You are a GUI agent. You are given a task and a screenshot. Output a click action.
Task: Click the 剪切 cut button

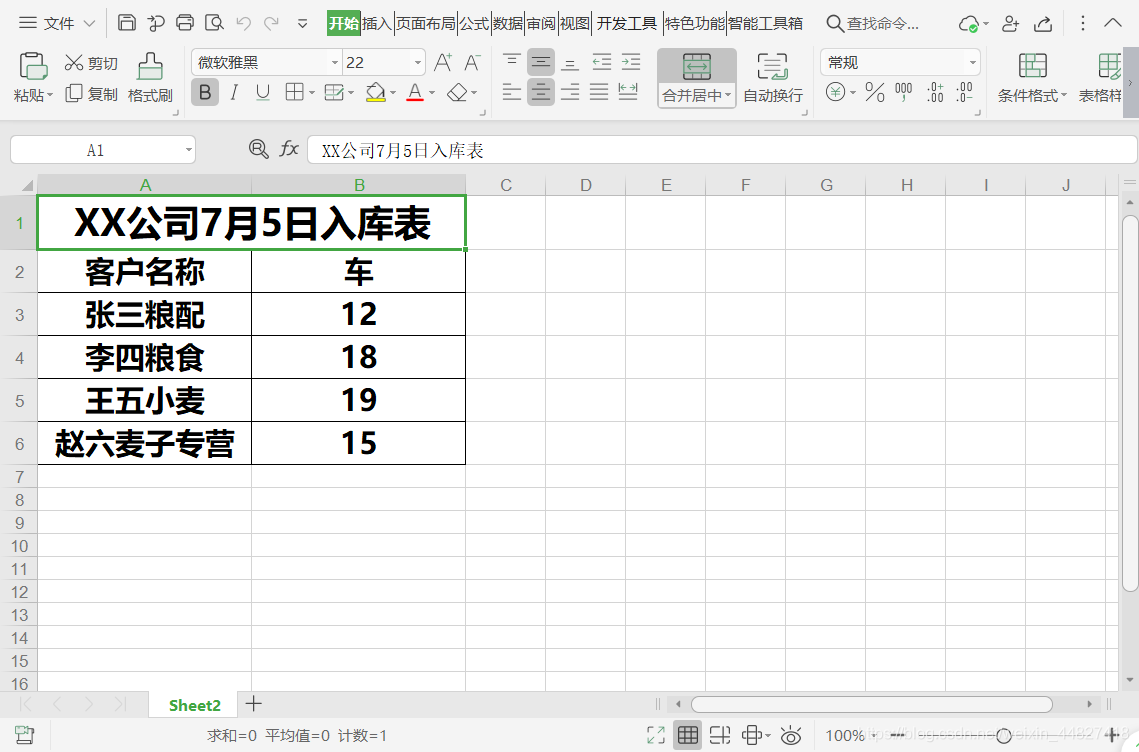89,62
